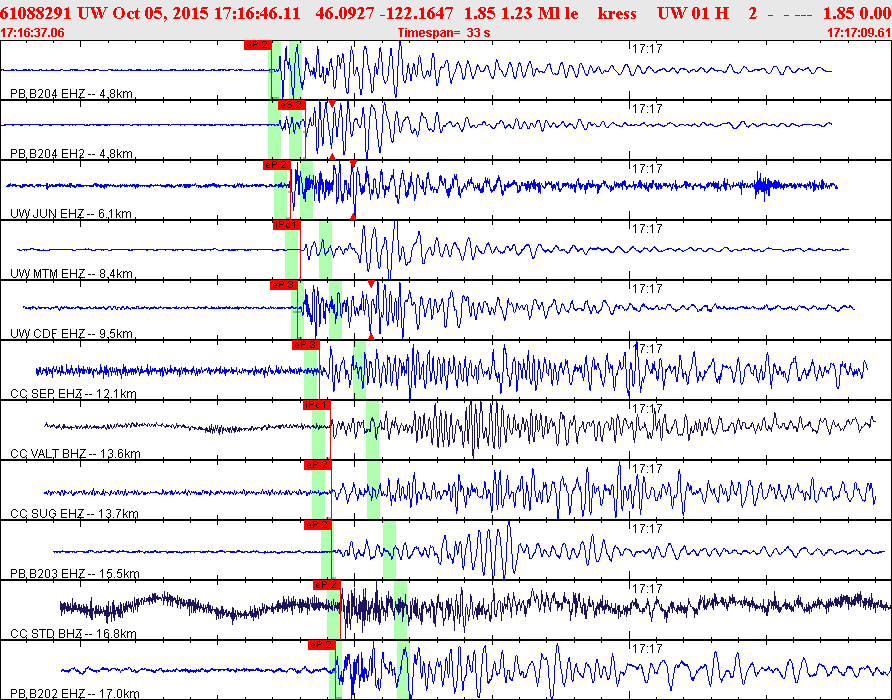Image resolution: width=892 pixels, height=700 pixels.
Task: Click the 17:17 time tick on CC SUG row
Action: (647, 468)
